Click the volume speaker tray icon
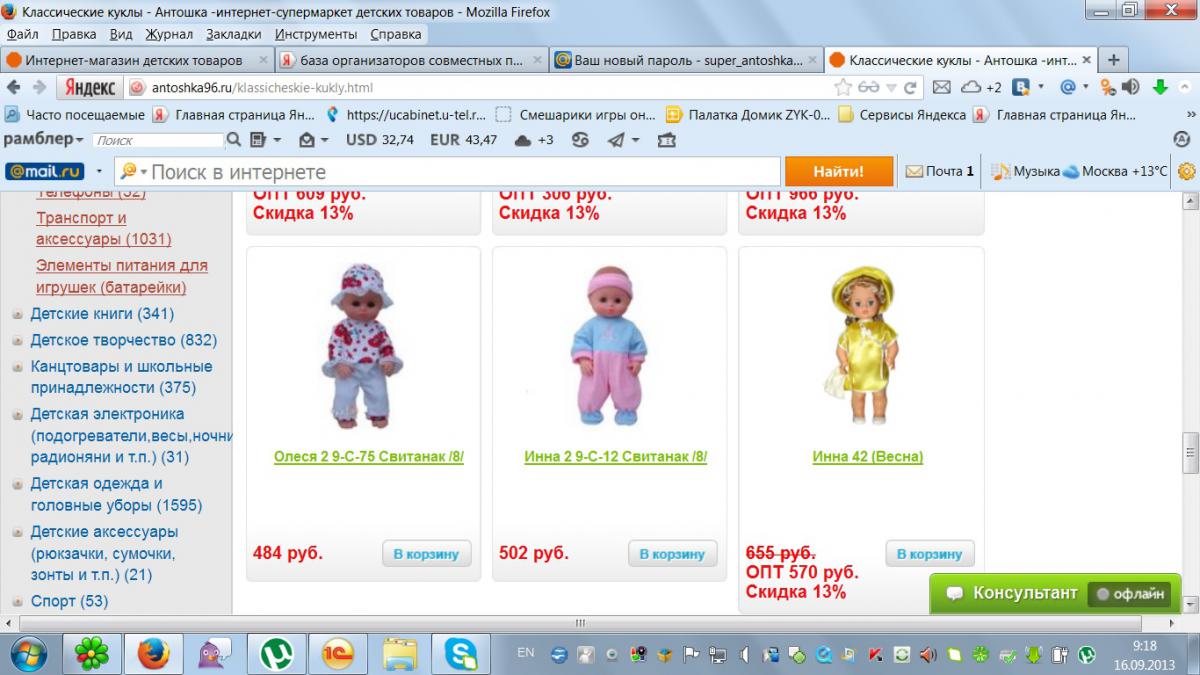This screenshot has width=1200, height=675. 928,655
